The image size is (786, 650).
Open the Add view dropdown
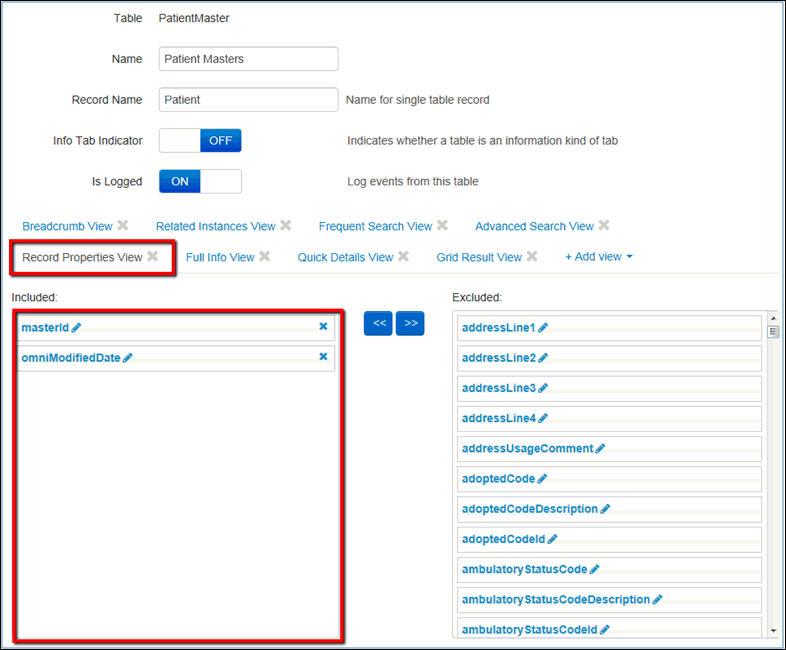[598, 257]
